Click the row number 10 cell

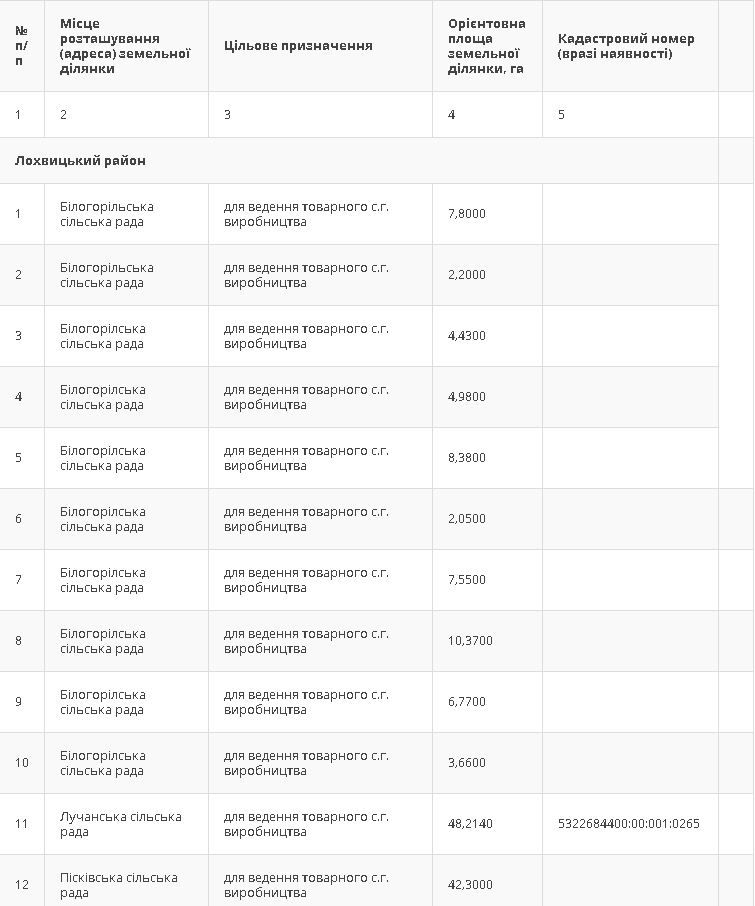tap(22, 763)
